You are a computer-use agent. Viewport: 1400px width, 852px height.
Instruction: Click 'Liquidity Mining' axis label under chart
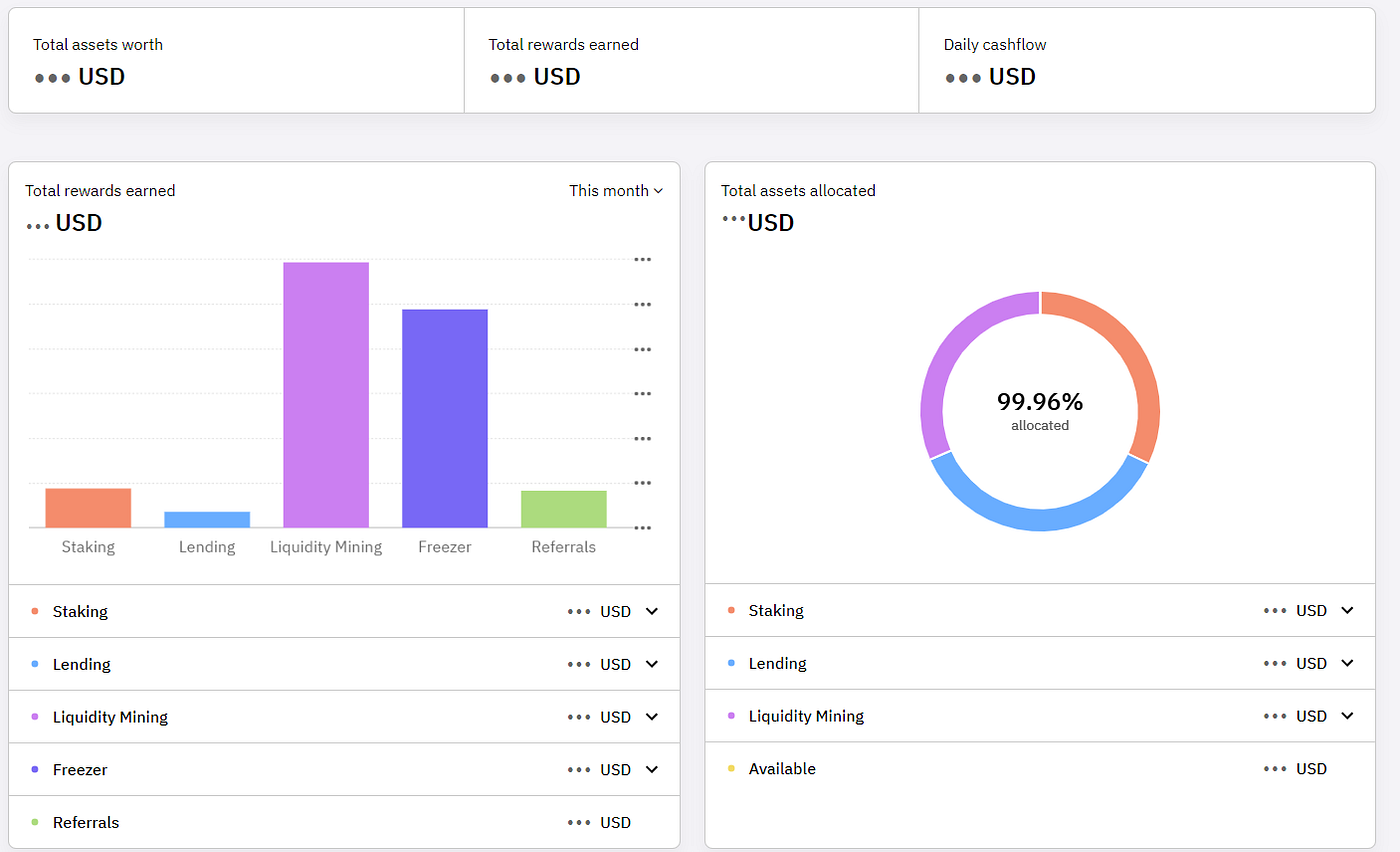[326, 547]
